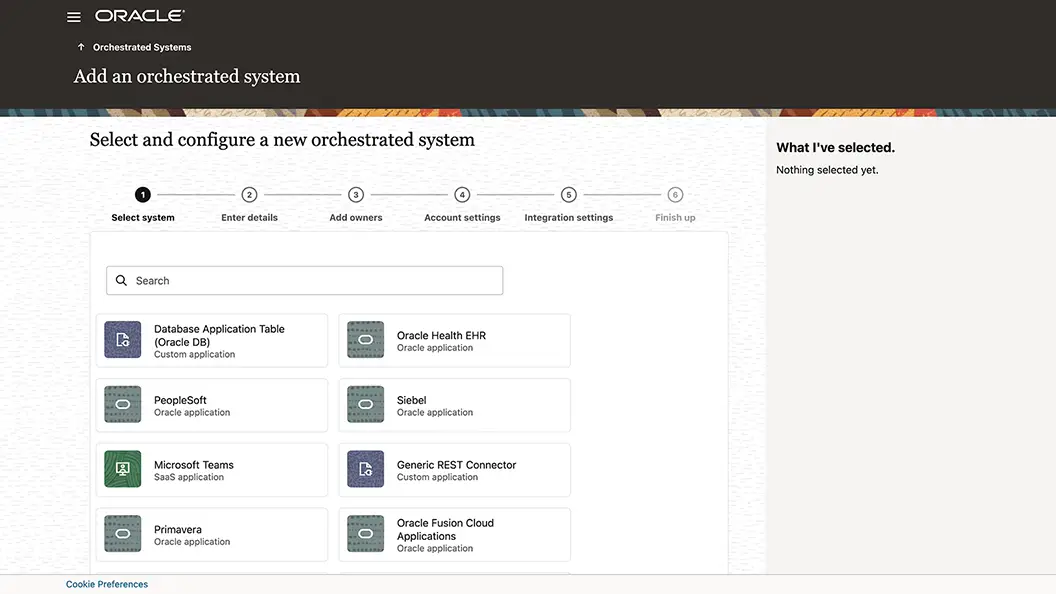Click the Oracle Health EHR icon
Image resolution: width=1056 pixels, height=594 pixels.
(366, 339)
